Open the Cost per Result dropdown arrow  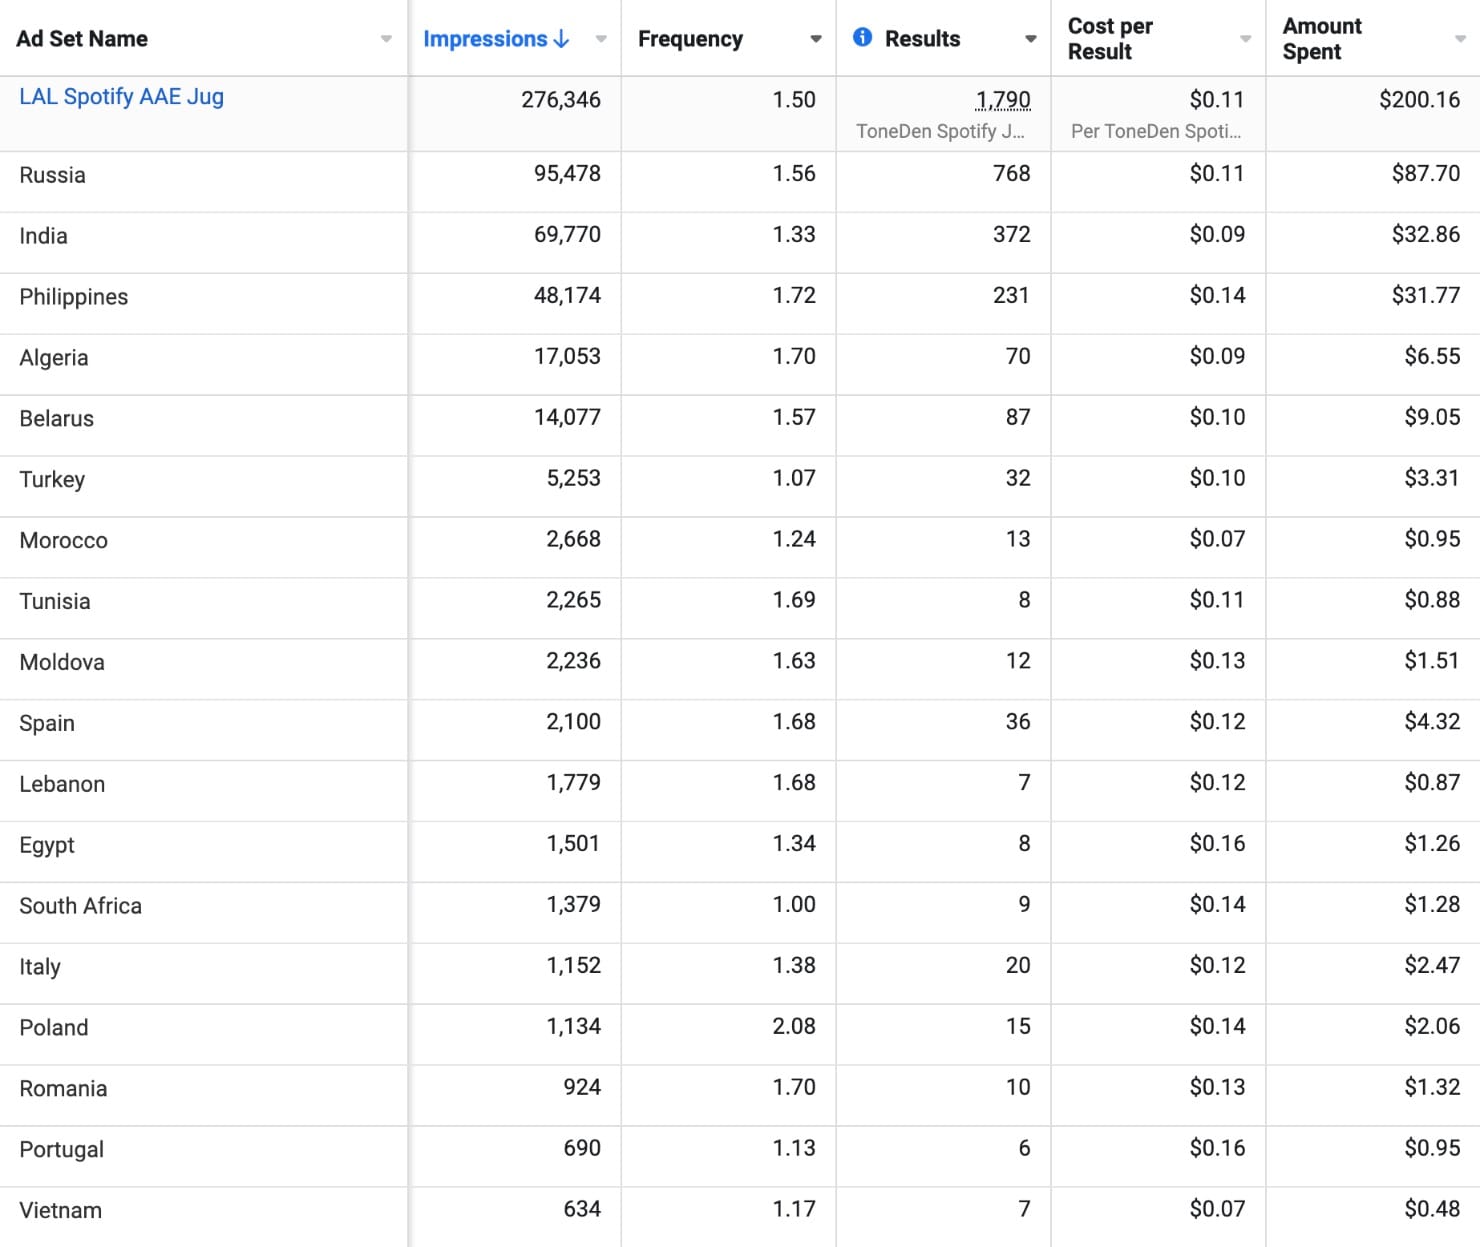[1245, 39]
